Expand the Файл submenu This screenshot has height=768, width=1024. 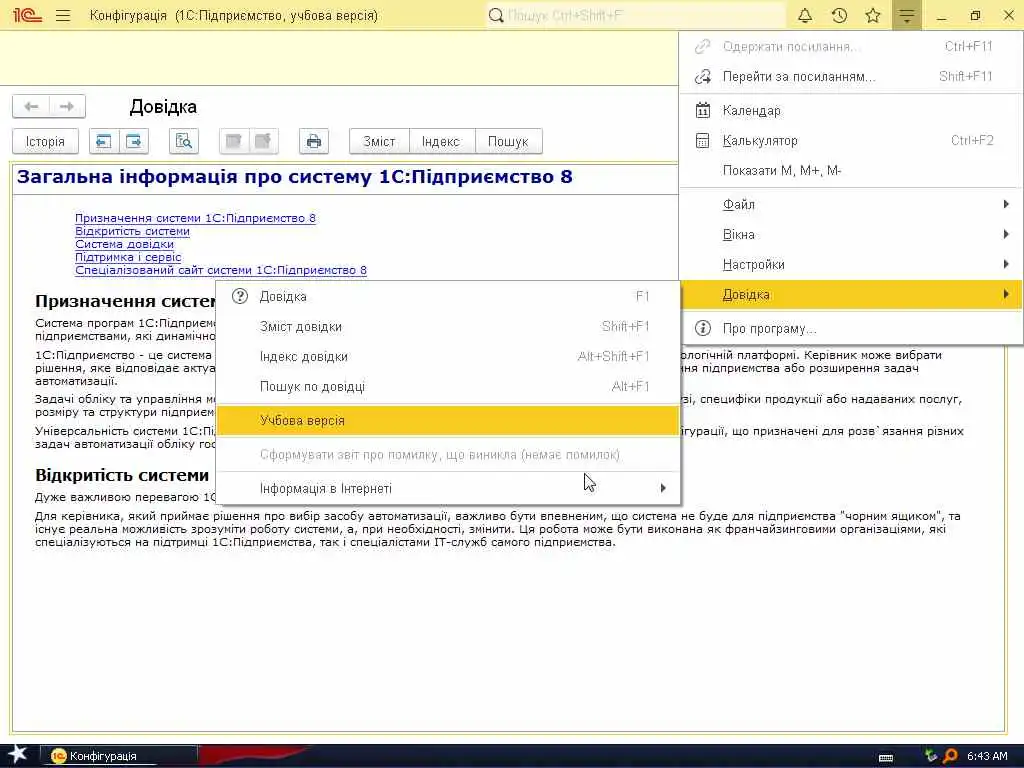click(851, 204)
